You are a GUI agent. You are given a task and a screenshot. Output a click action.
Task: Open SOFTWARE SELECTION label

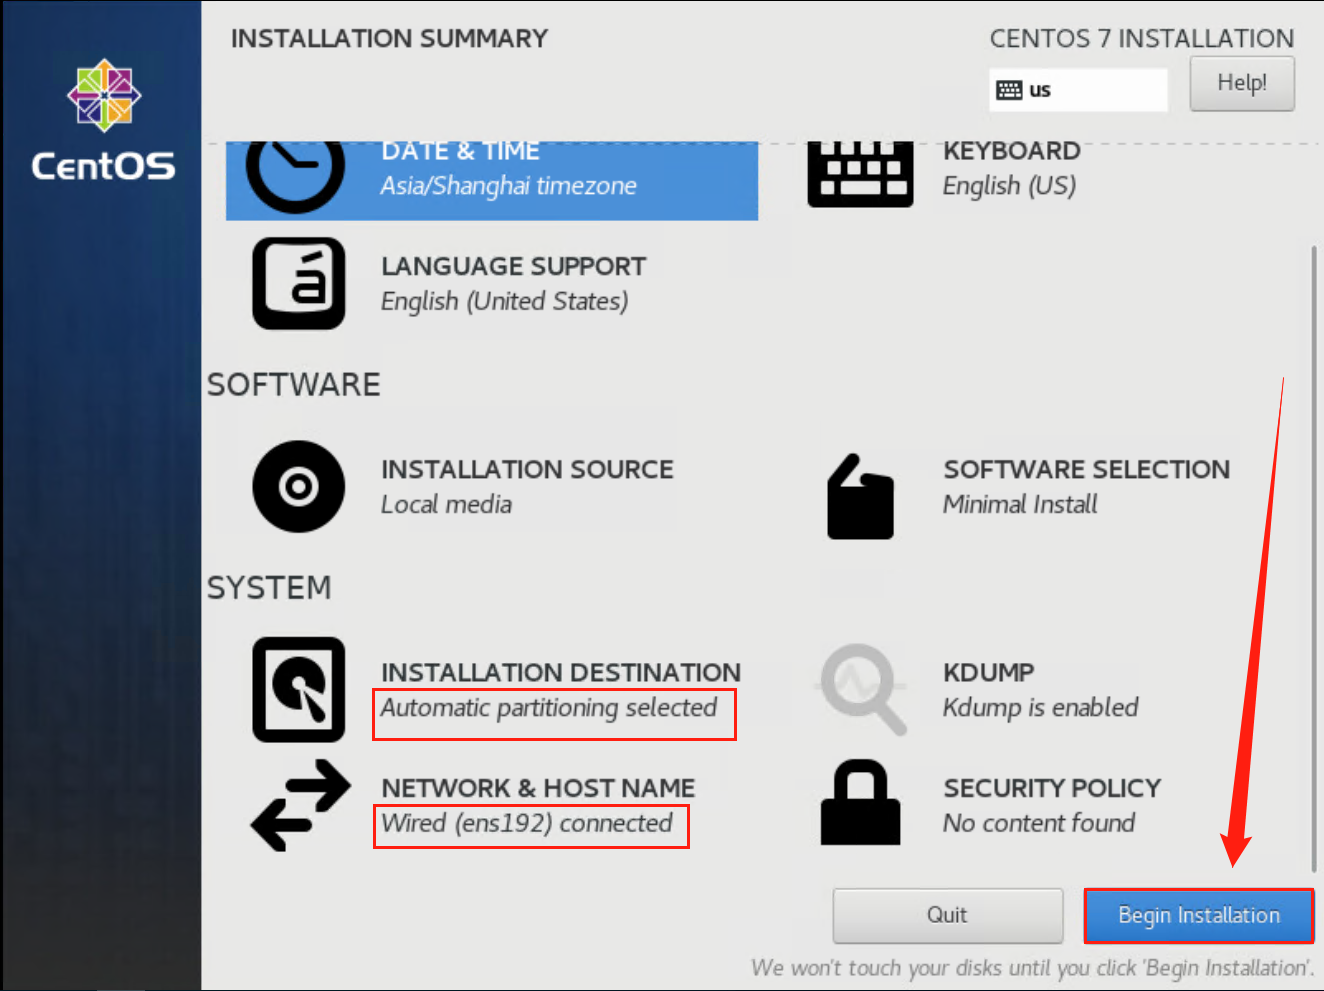click(1087, 470)
